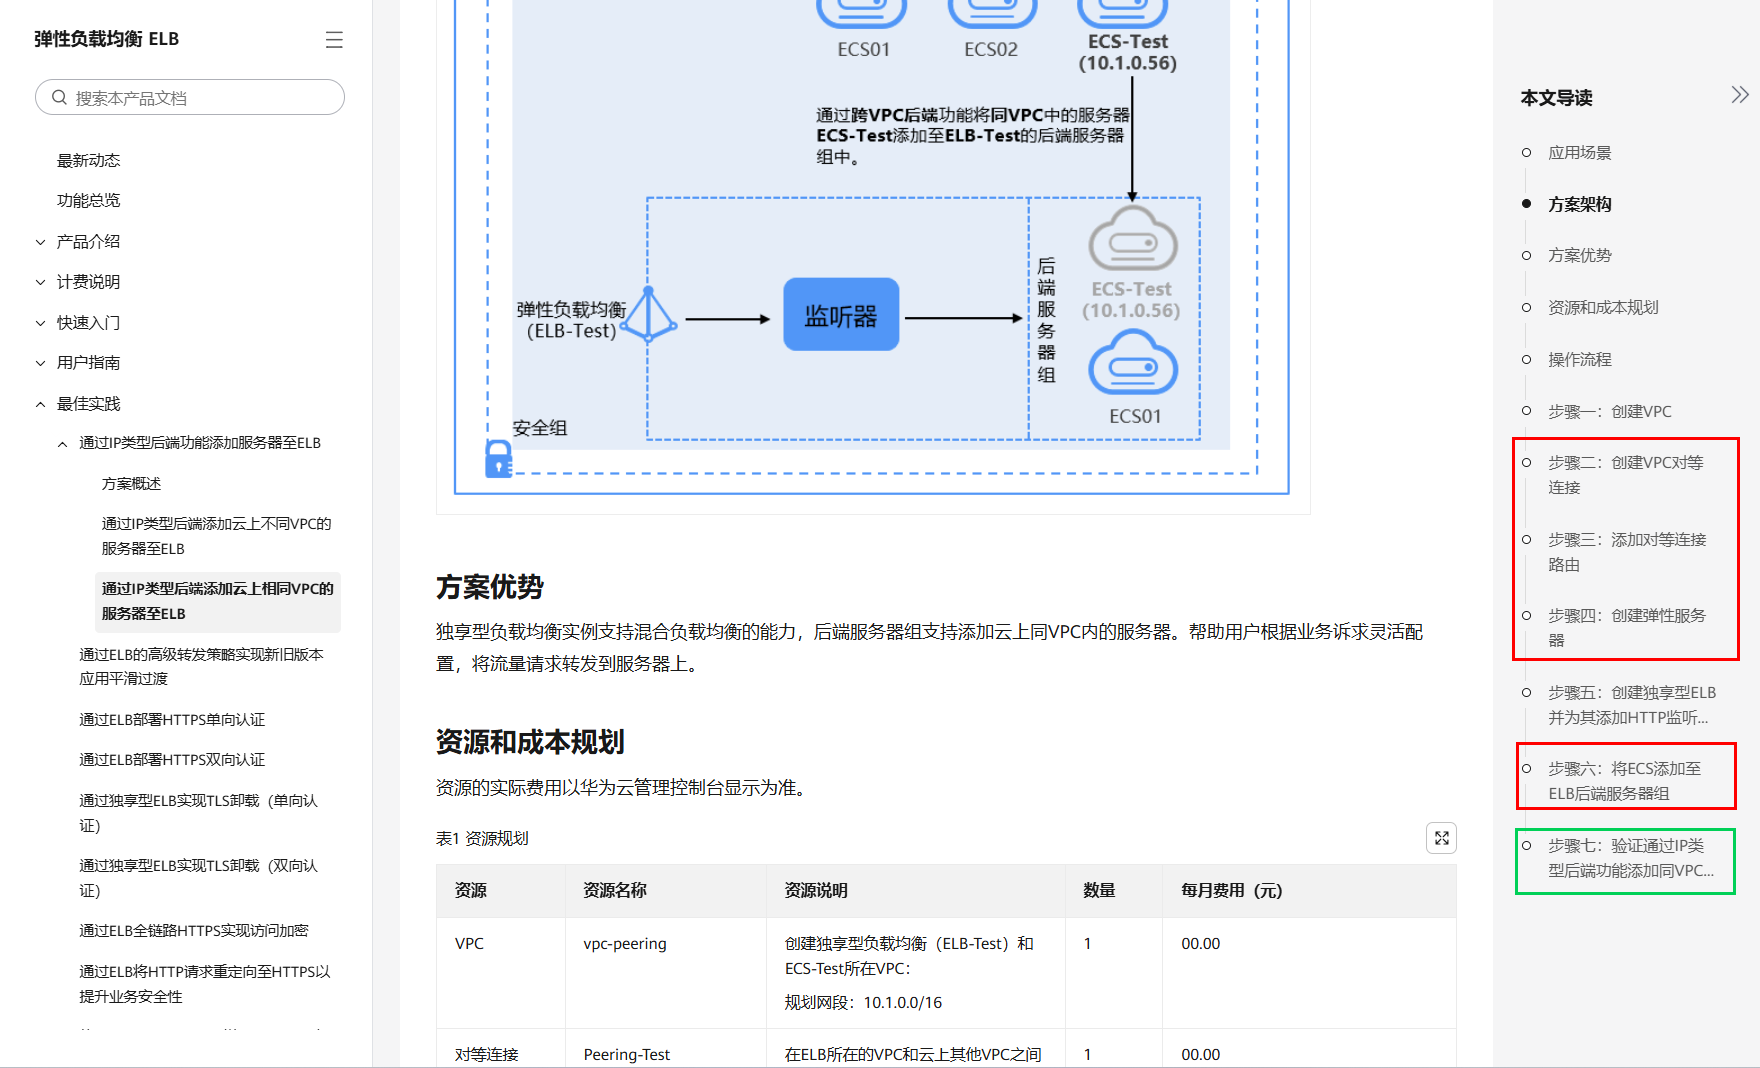Image resolution: width=1760 pixels, height=1068 pixels.
Task: Open 通过ELB将HTTP请求重定向至HTTPS article
Action: (205, 984)
